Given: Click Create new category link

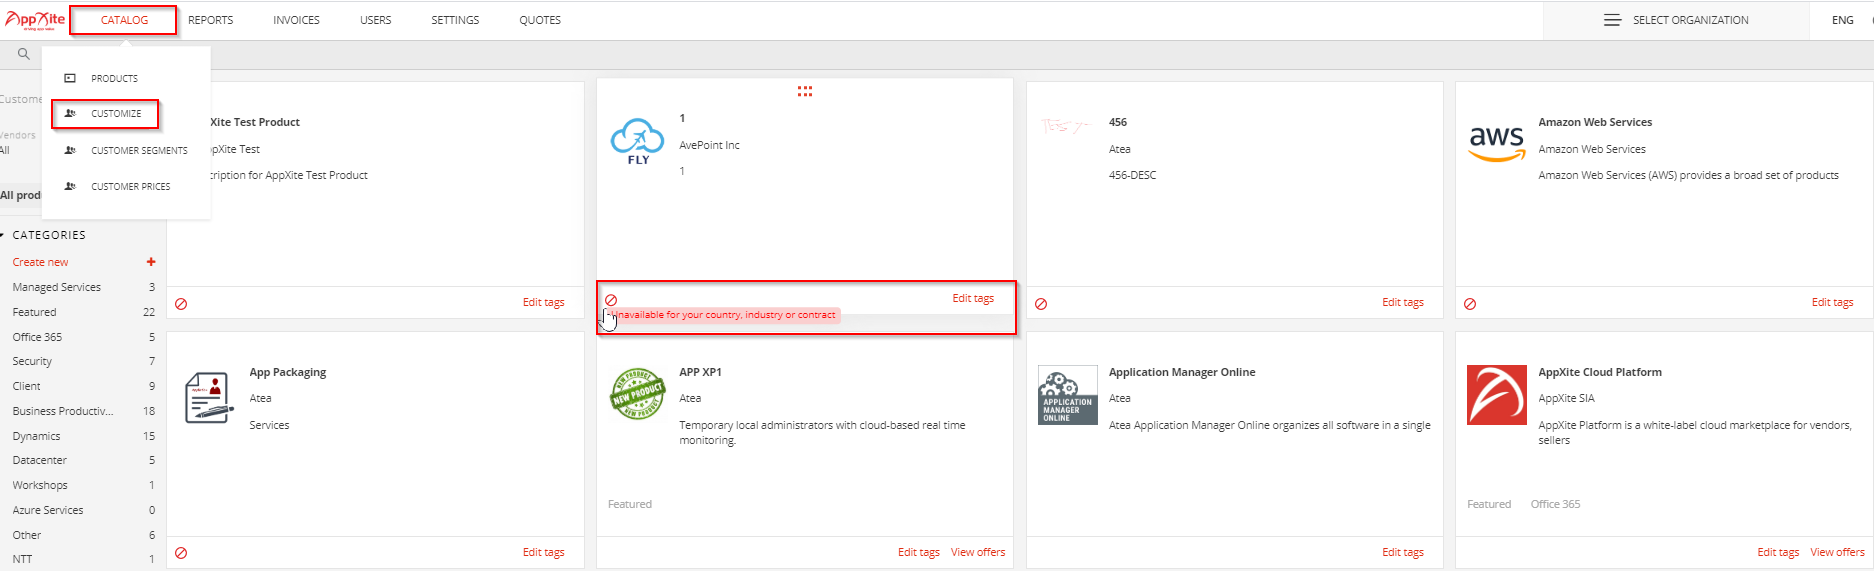Looking at the screenshot, I should [41, 262].
